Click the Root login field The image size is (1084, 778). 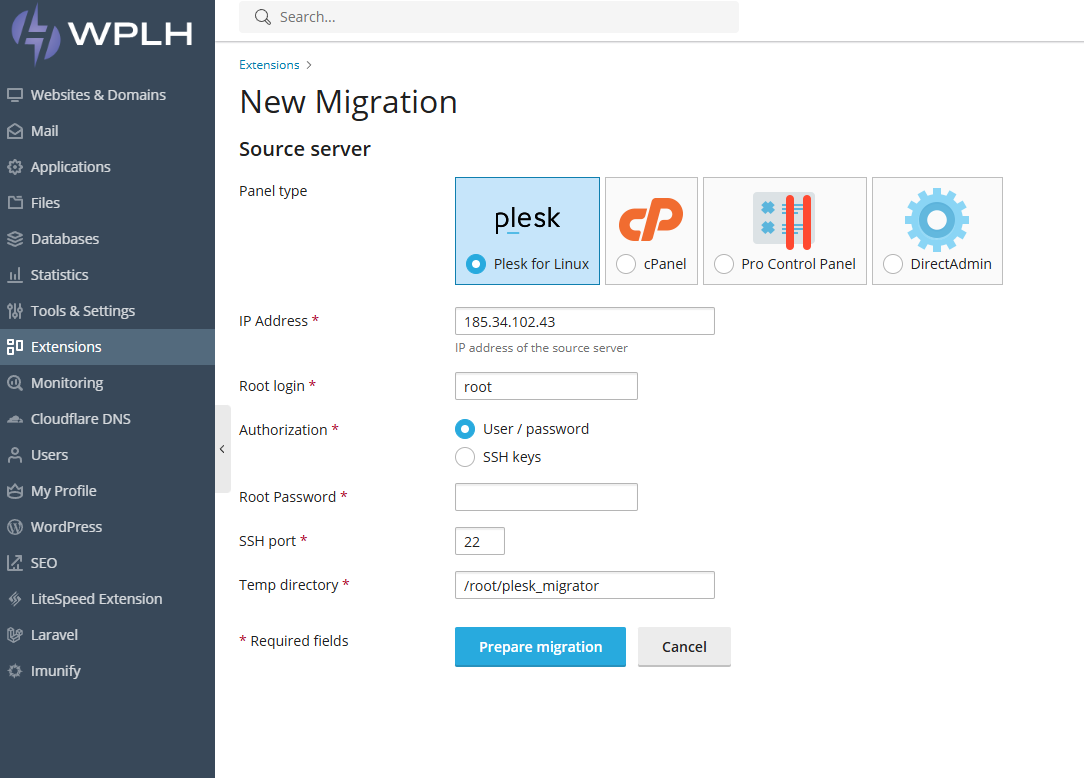tap(546, 386)
